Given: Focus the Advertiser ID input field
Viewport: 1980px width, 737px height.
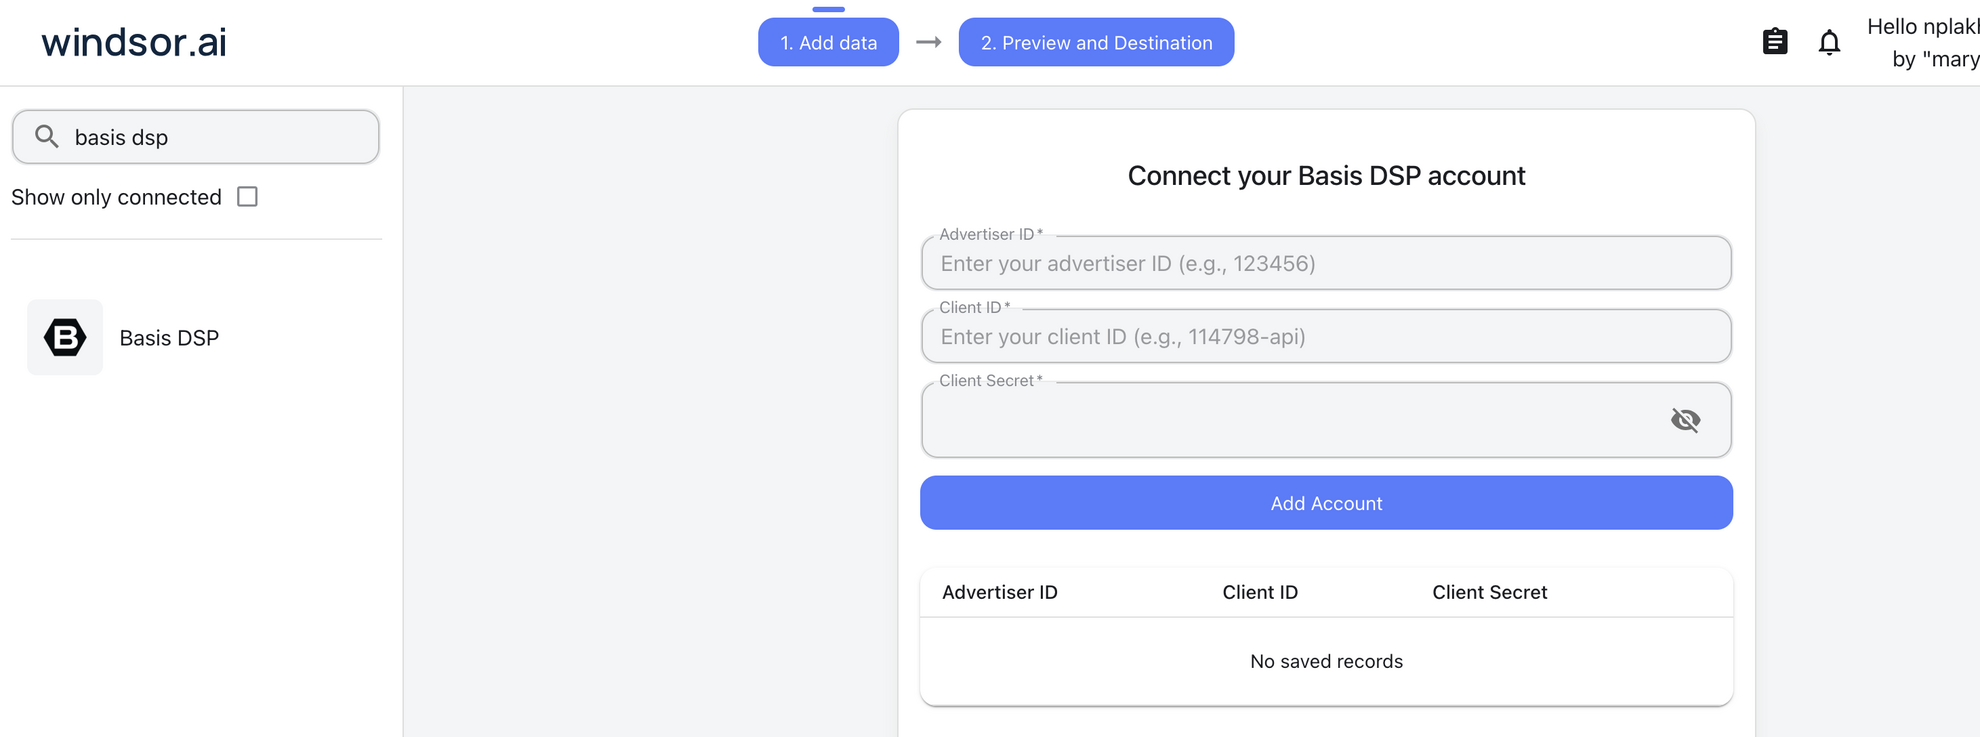Looking at the screenshot, I should pyautogui.click(x=1326, y=263).
